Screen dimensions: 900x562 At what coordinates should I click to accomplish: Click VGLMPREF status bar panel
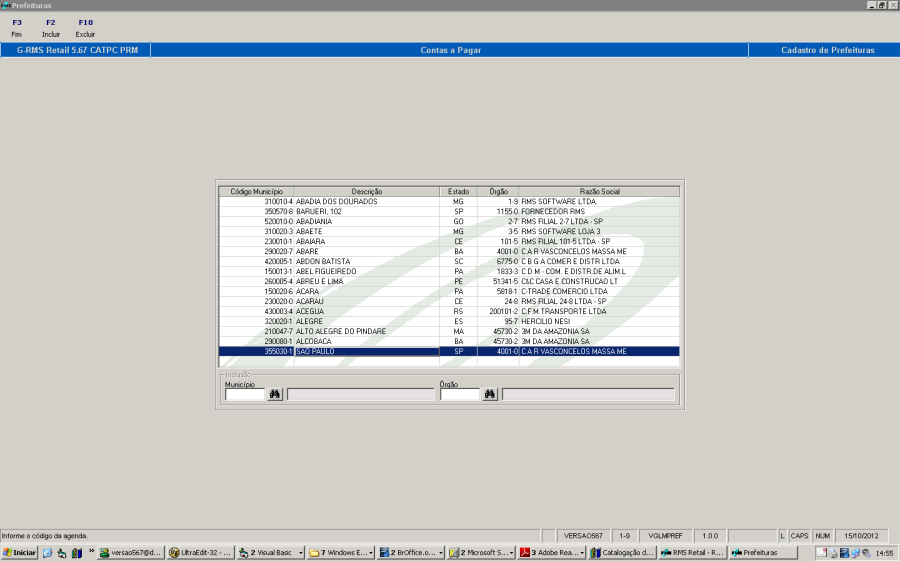tap(665, 536)
